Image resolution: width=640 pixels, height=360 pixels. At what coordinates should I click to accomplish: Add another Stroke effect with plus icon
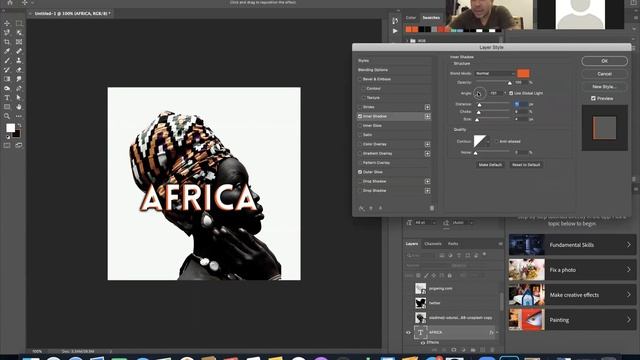(427, 107)
